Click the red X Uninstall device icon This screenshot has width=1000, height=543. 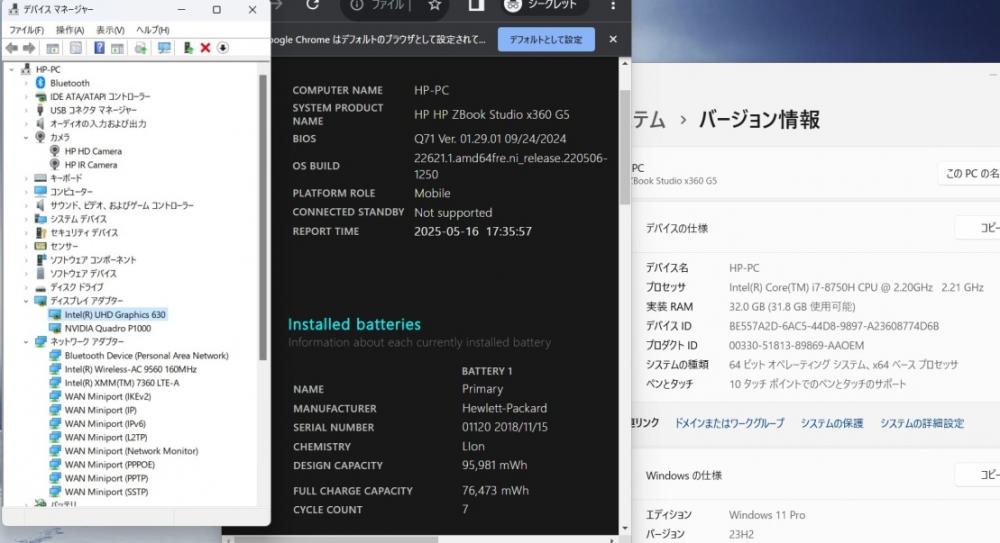click(x=205, y=48)
